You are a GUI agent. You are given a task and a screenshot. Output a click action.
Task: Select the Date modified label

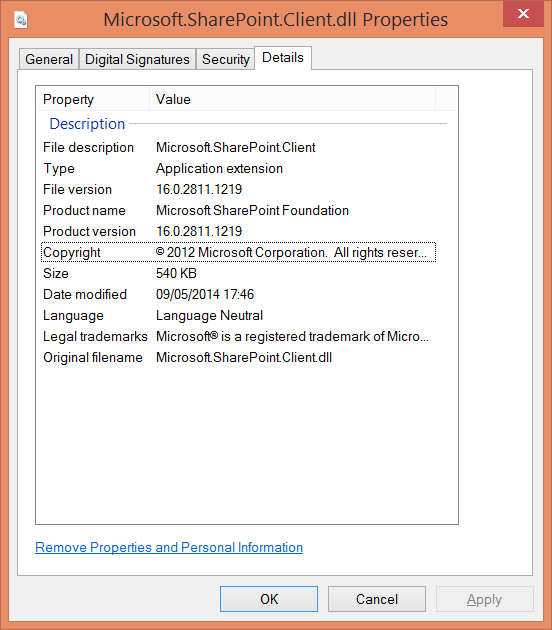pyautogui.click(x=85, y=295)
